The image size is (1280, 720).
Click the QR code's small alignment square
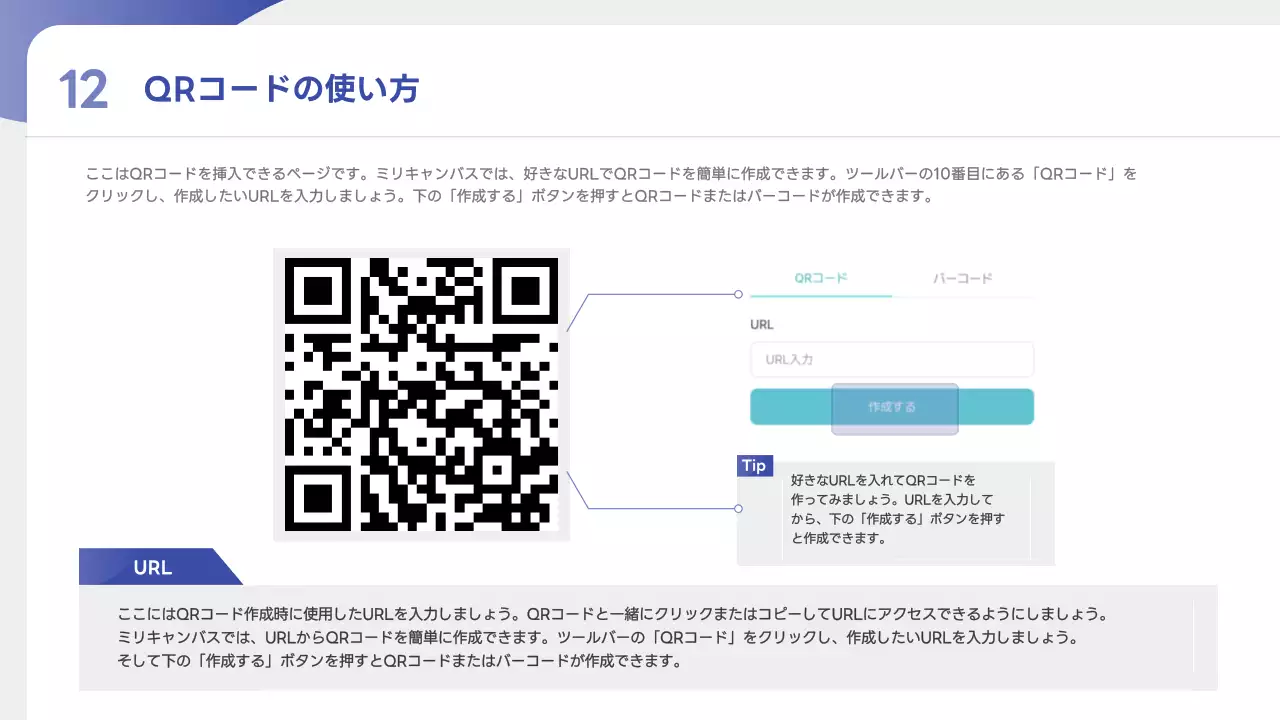[496, 469]
